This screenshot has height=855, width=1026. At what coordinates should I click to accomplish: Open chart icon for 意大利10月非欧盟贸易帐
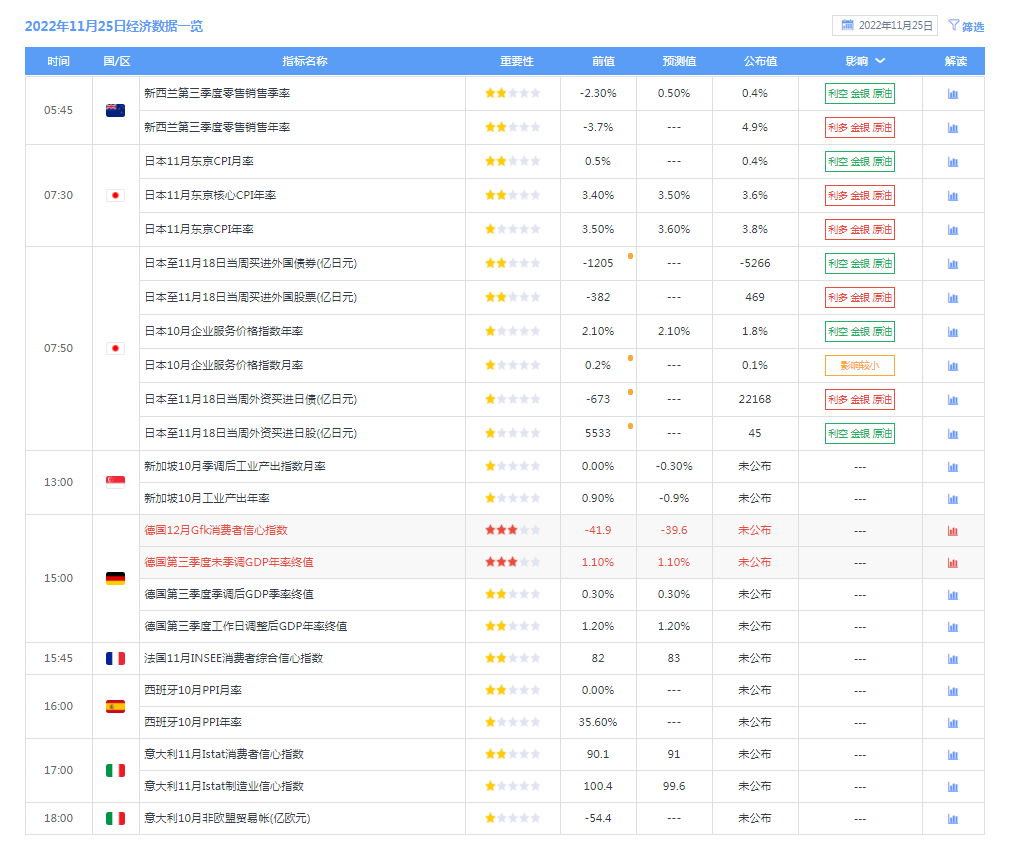[x=953, y=820]
